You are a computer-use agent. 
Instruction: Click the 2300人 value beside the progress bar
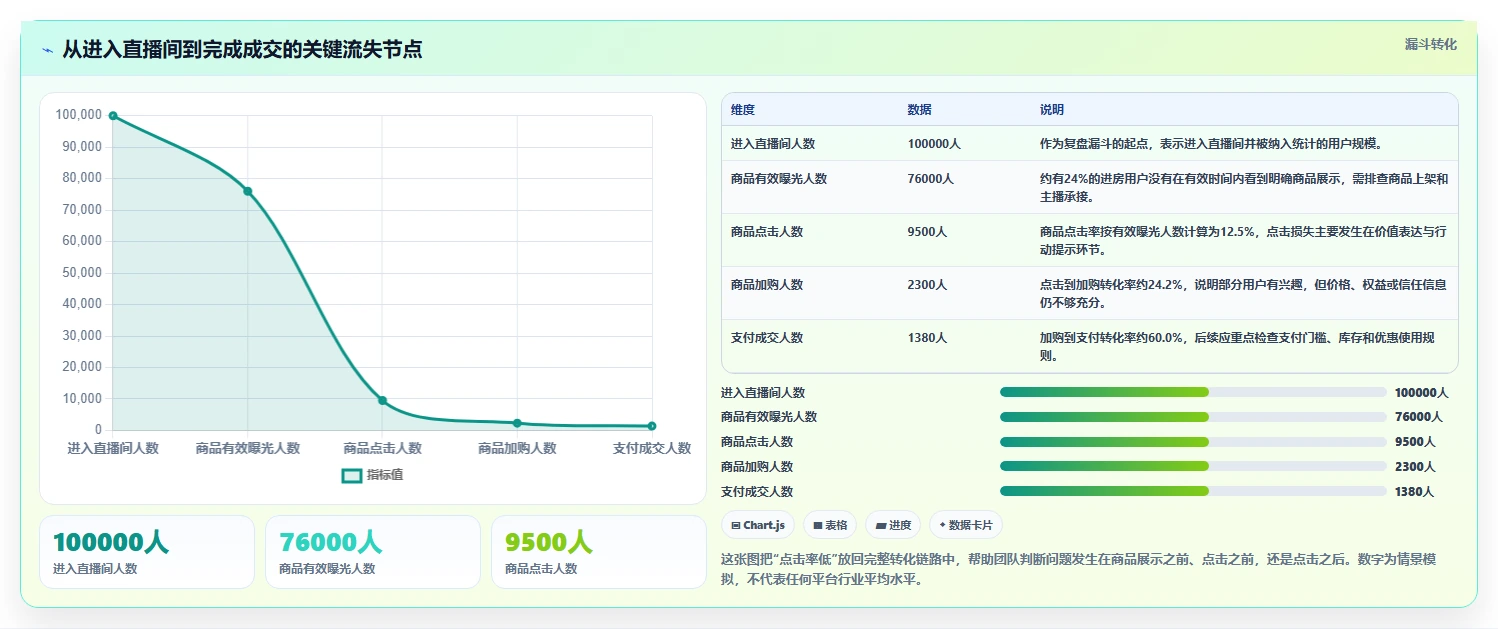[1415, 466]
